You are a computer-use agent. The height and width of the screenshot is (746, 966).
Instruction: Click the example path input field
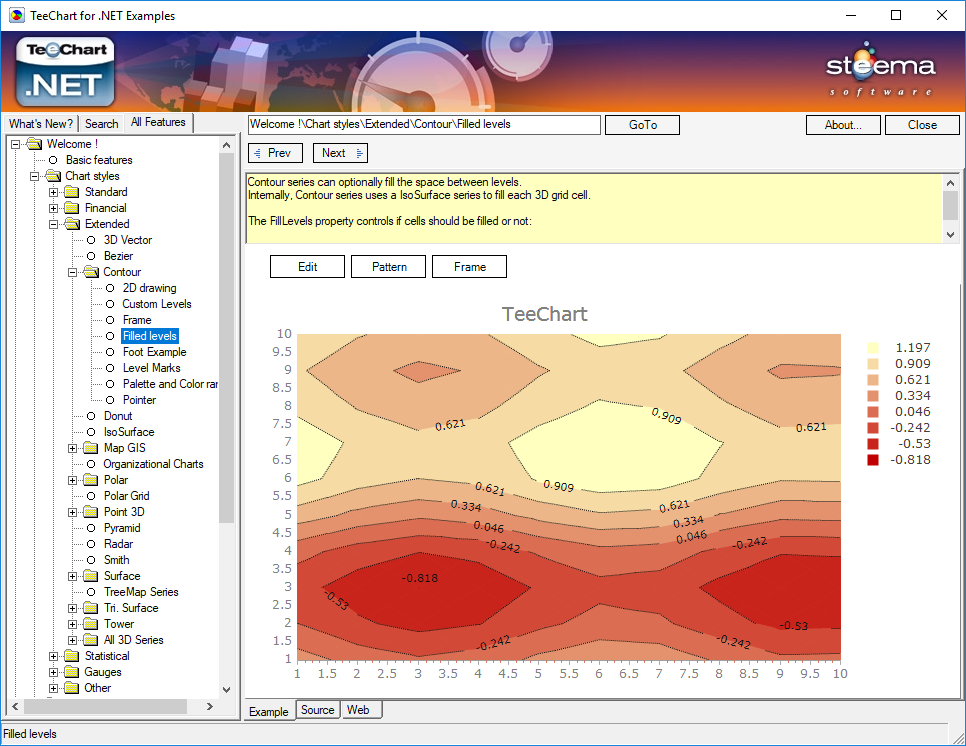click(x=424, y=124)
